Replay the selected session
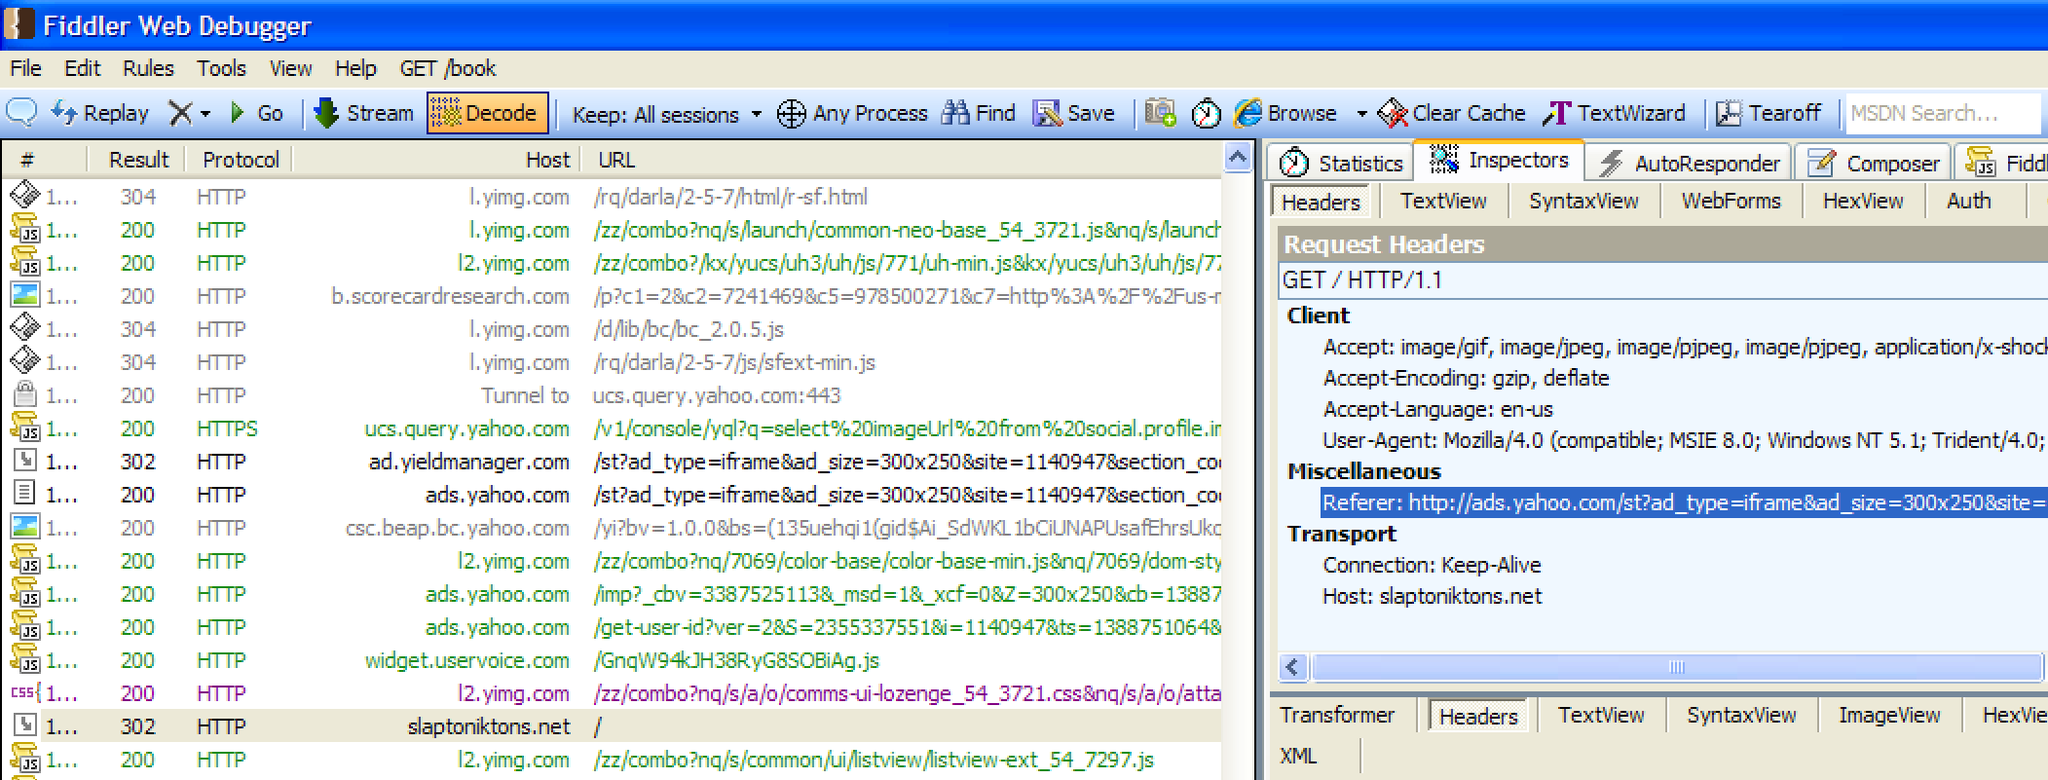2048x780 pixels. (x=100, y=113)
